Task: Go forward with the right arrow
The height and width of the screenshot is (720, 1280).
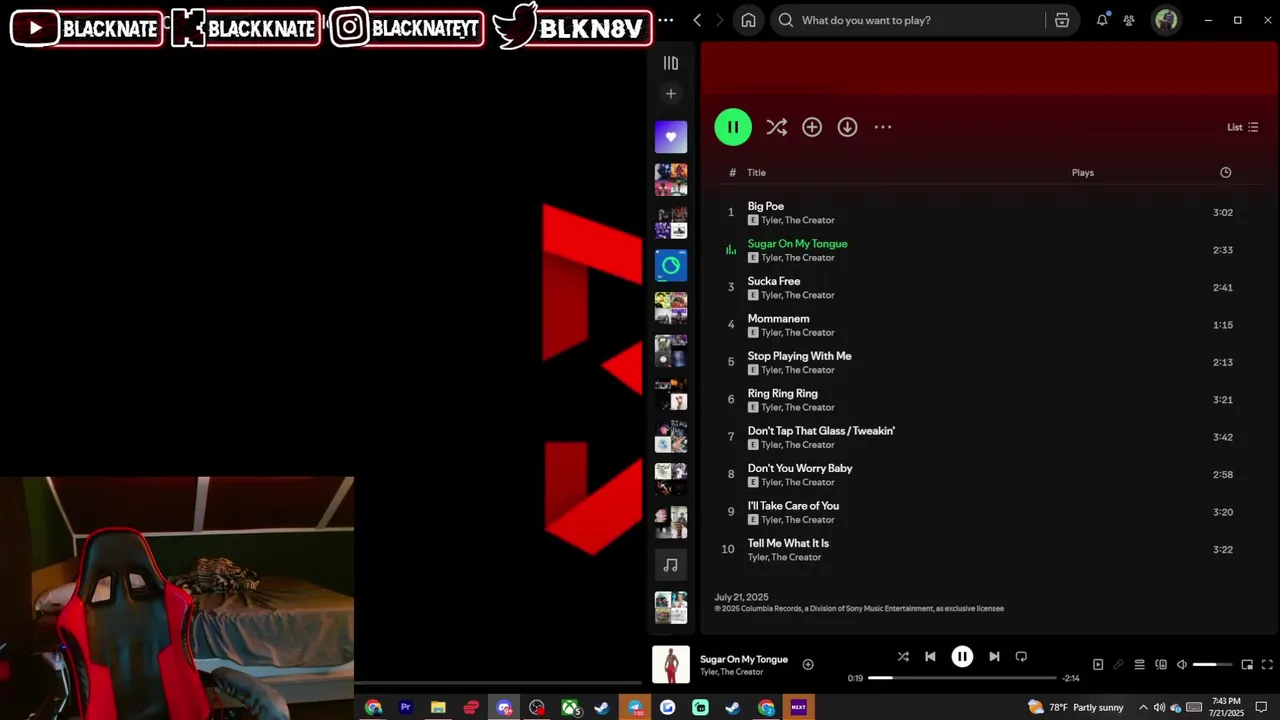Action: [x=719, y=20]
